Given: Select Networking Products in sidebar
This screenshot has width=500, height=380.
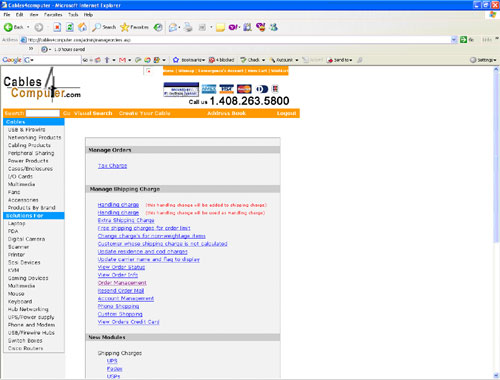Looking at the screenshot, I should (x=34, y=137).
